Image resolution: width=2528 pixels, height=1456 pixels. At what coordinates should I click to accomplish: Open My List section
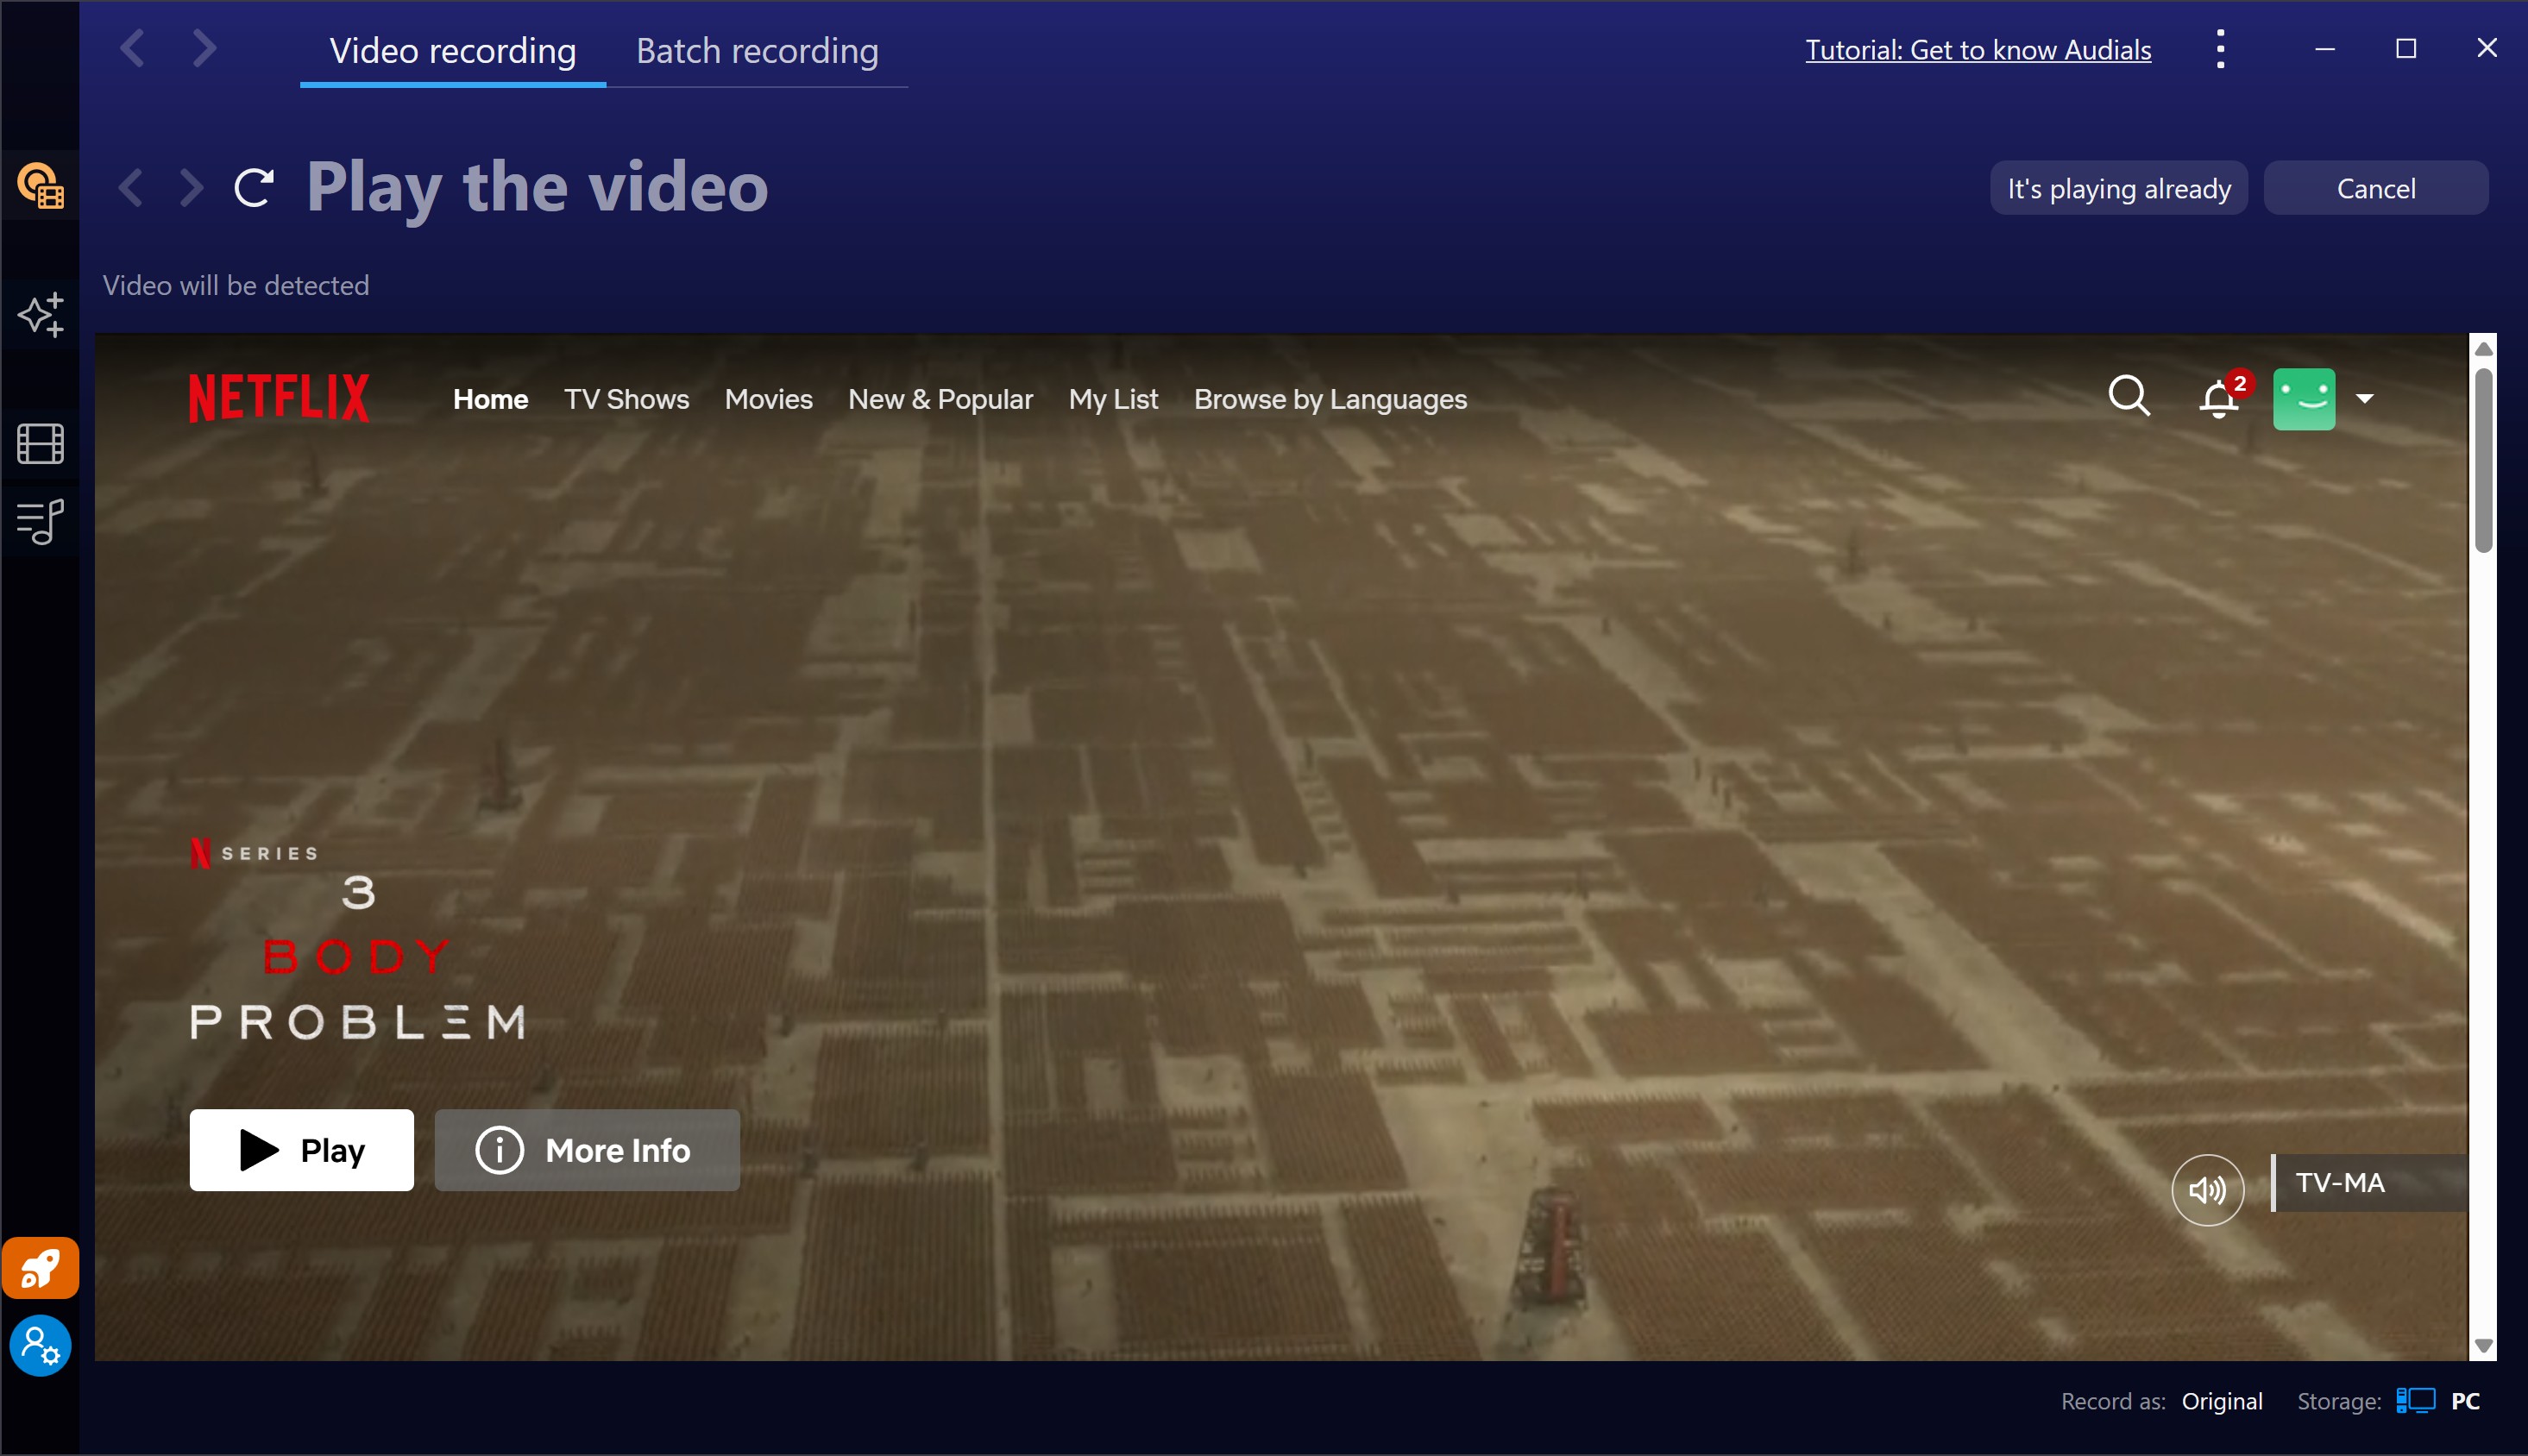tap(1113, 399)
